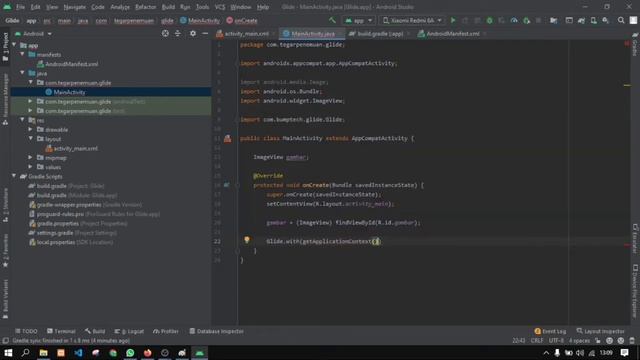
Task: Expand the drawable folder node
Action: tap(31, 129)
